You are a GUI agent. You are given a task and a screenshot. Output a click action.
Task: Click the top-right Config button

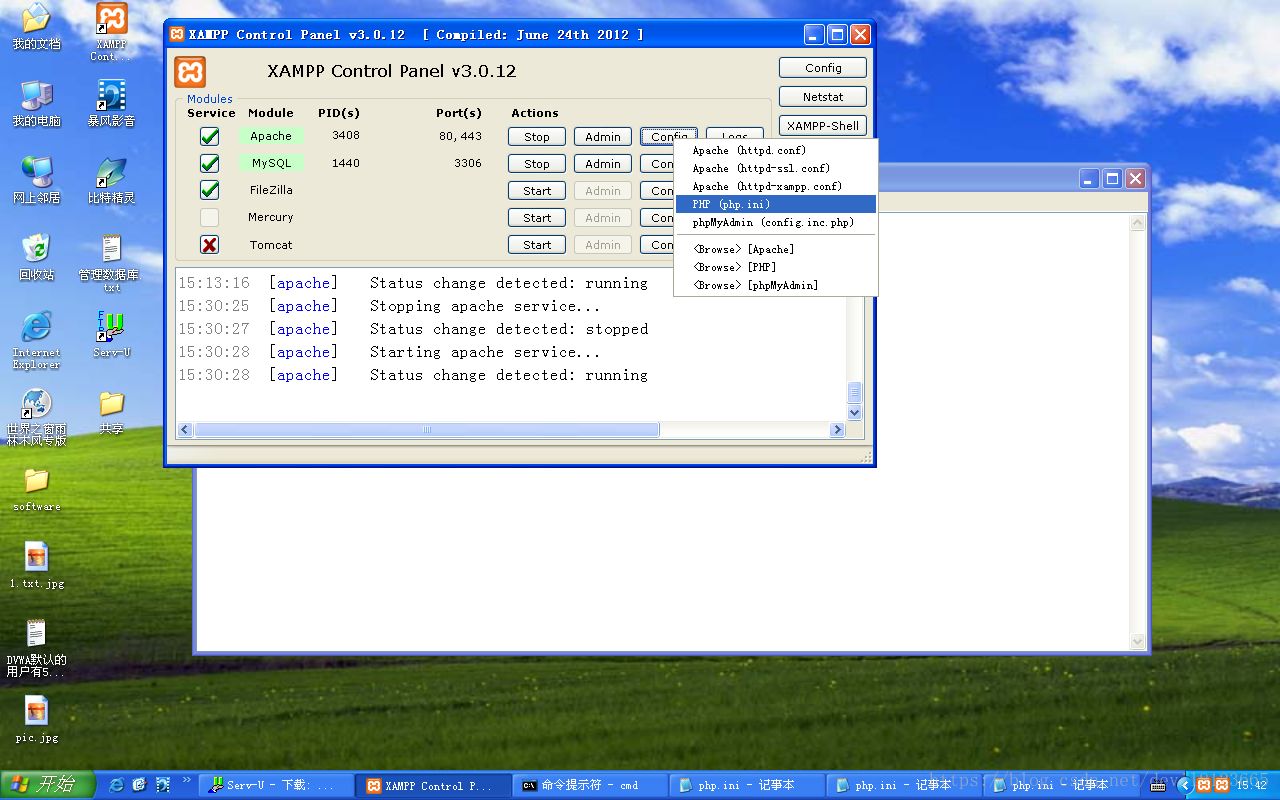click(x=823, y=68)
